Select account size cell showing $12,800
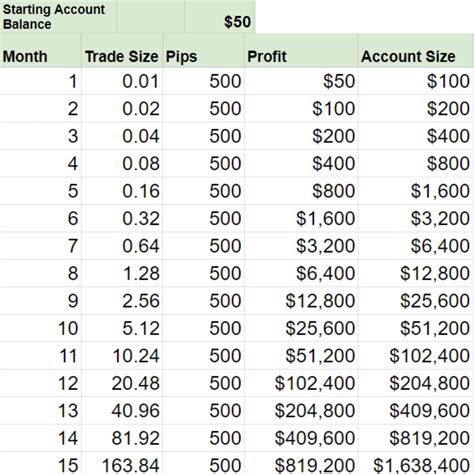 (x=416, y=273)
